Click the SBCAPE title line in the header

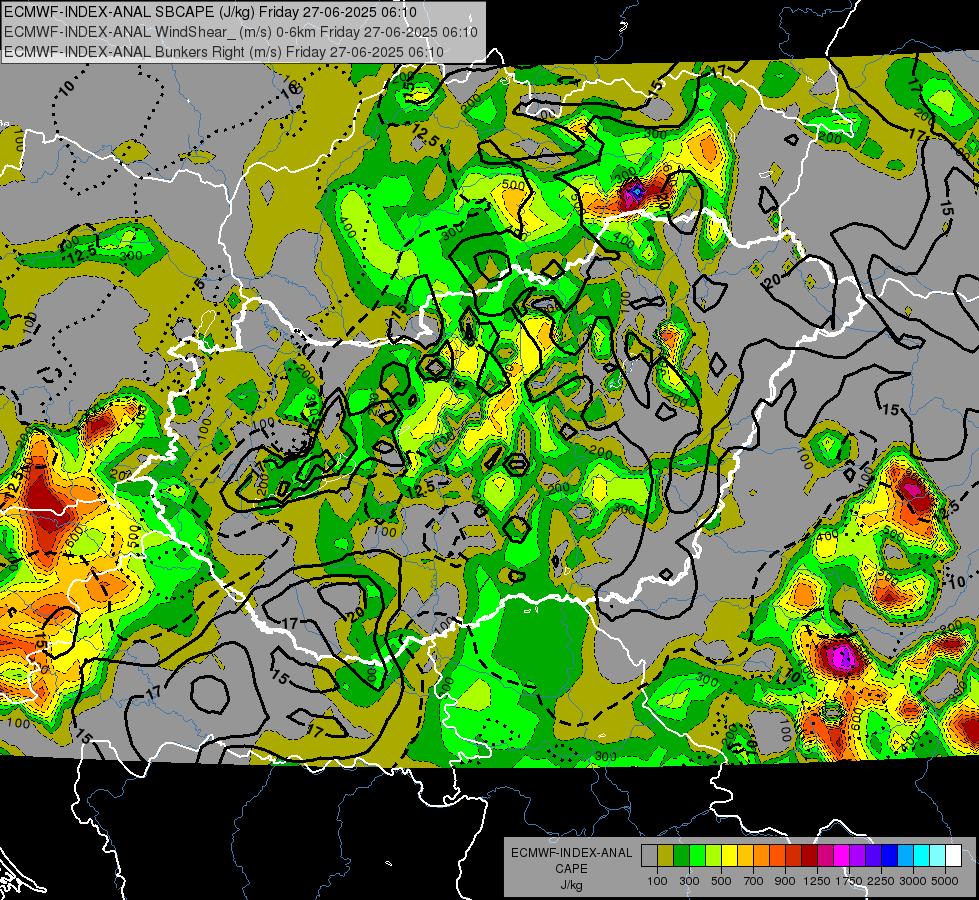point(210,12)
